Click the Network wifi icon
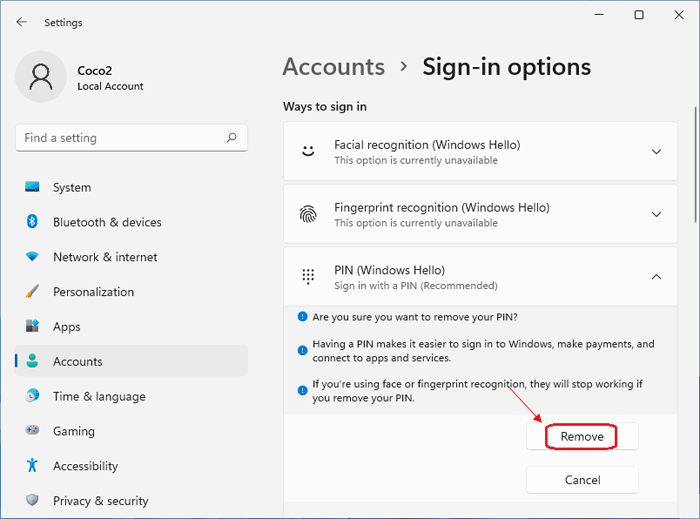The height and width of the screenshot is (519, 700). point(32,257)
